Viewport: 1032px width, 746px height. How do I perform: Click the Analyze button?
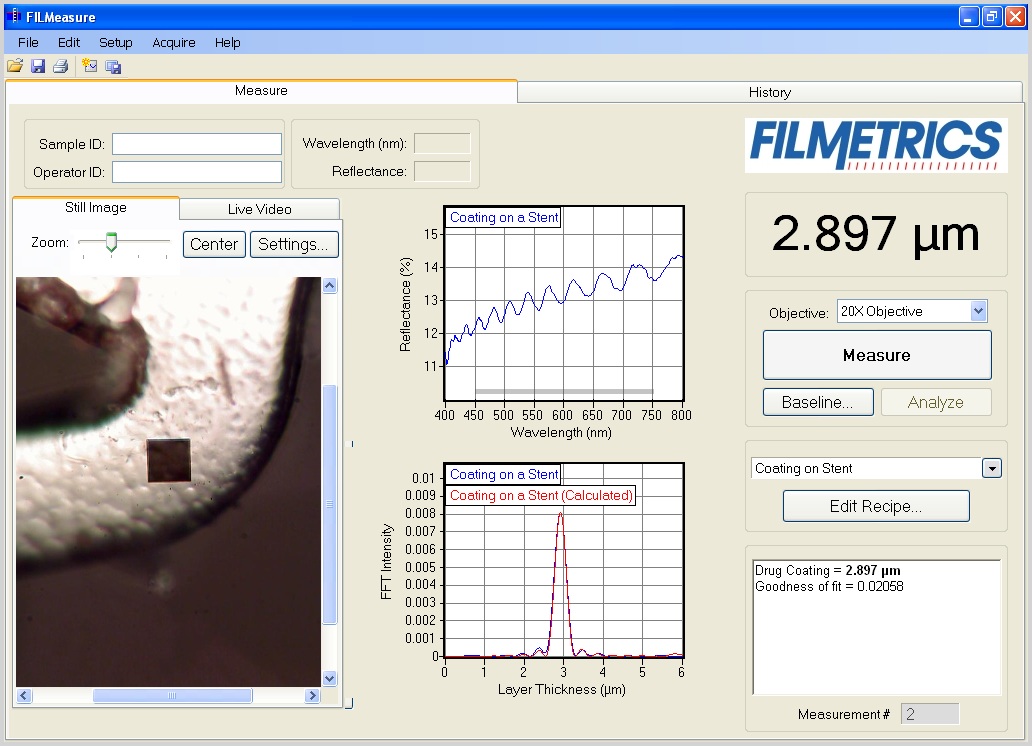click(936, 402)
